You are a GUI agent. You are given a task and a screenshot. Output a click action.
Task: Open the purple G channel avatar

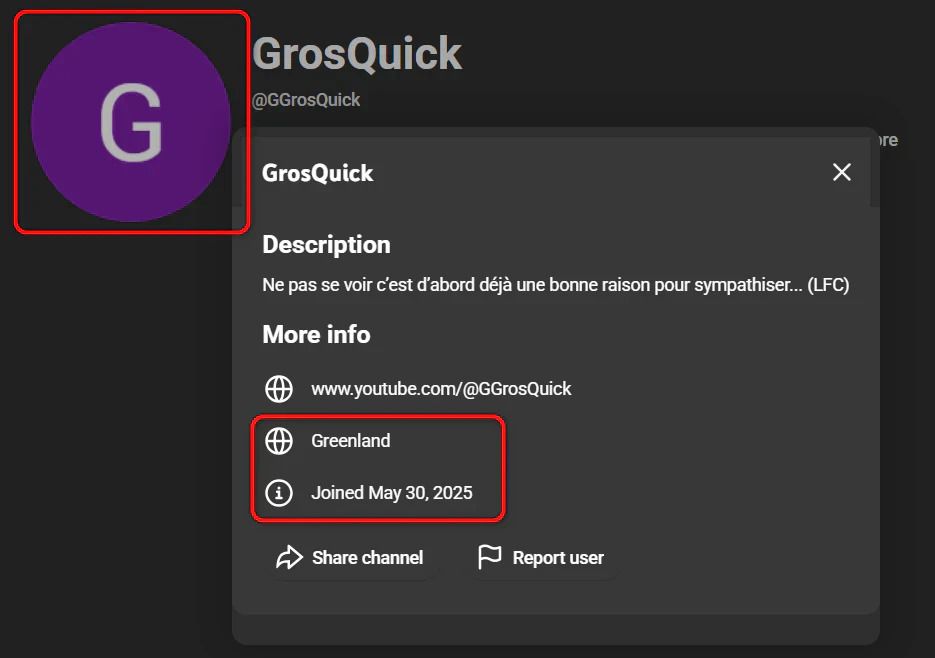(131, 122)
